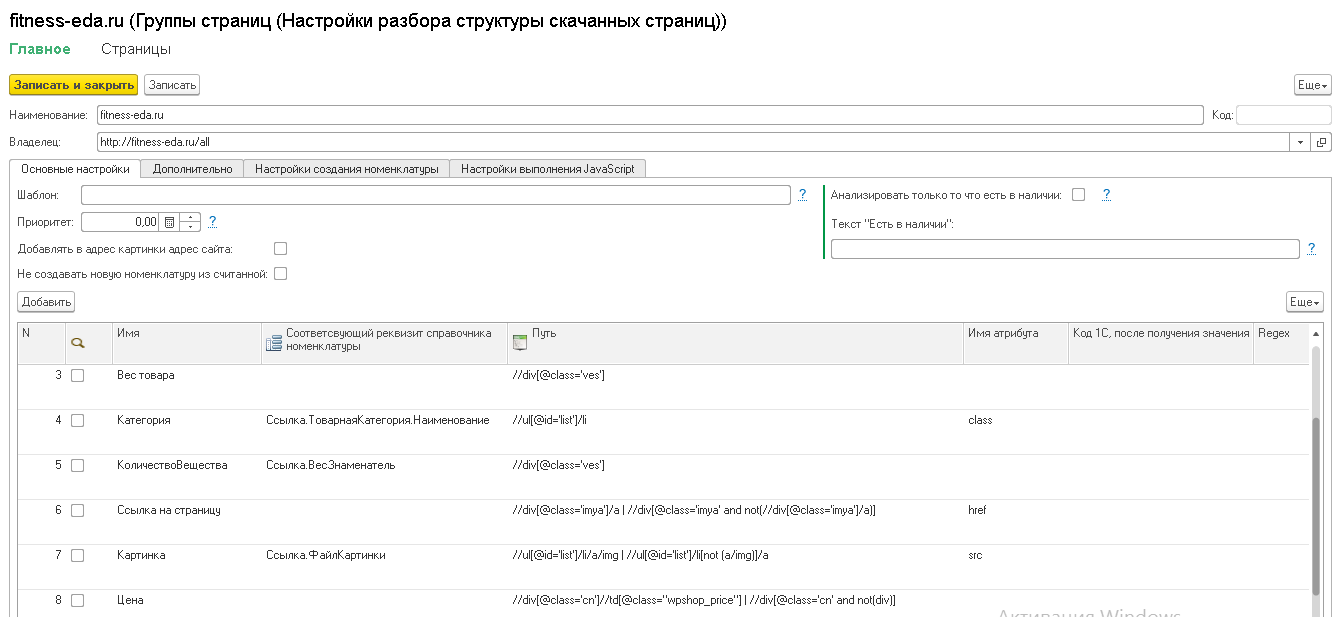Image resolution: width=1336 pixels, height=617 pixels.
Task: Open Владелец link with open-form icon
Action: (x=1321, y=142)
